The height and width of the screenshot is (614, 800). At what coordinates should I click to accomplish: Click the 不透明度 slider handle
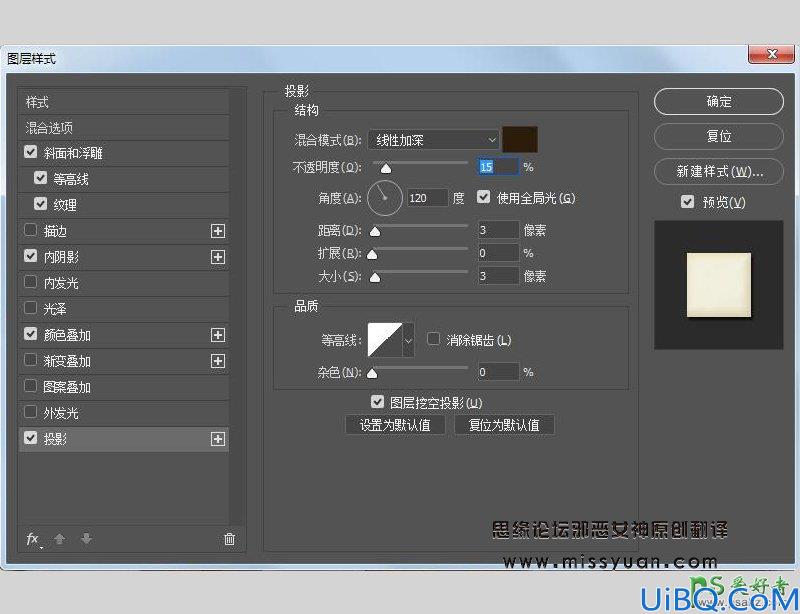[x=386, y=168]
